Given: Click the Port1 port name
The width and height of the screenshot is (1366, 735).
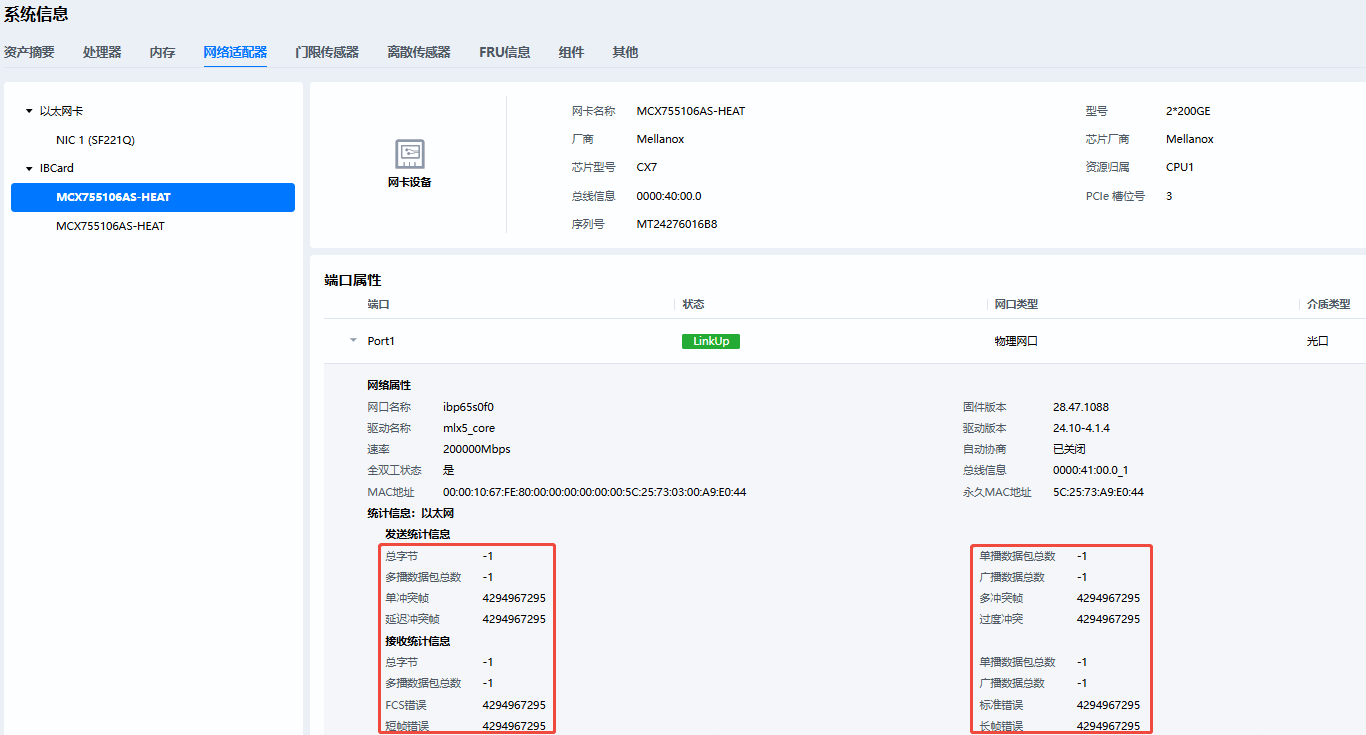Looking at the screenshot, I should click(381, 341).
